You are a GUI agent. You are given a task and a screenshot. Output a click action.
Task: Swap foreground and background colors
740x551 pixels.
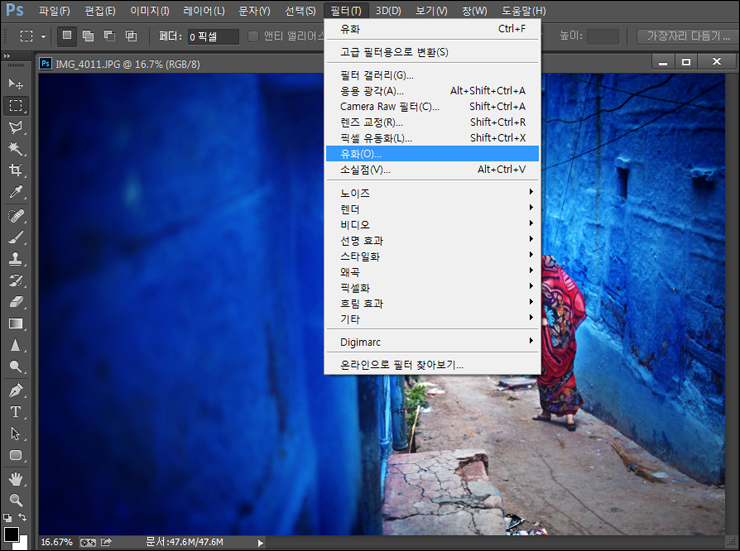click(22, 518)
